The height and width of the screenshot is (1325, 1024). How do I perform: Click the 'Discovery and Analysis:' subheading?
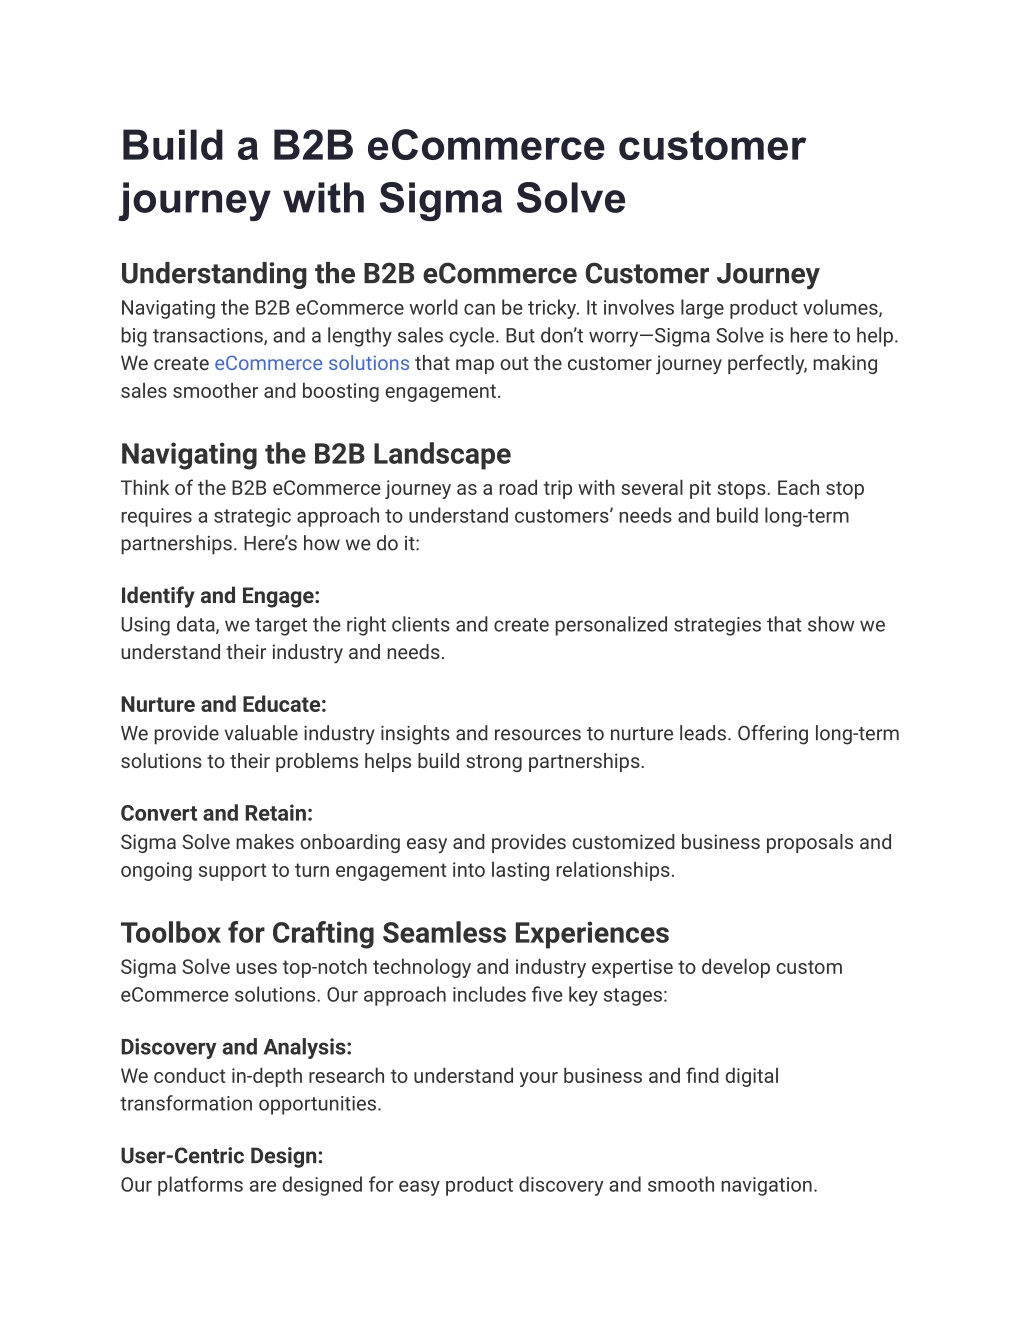tap(236, 1048)
